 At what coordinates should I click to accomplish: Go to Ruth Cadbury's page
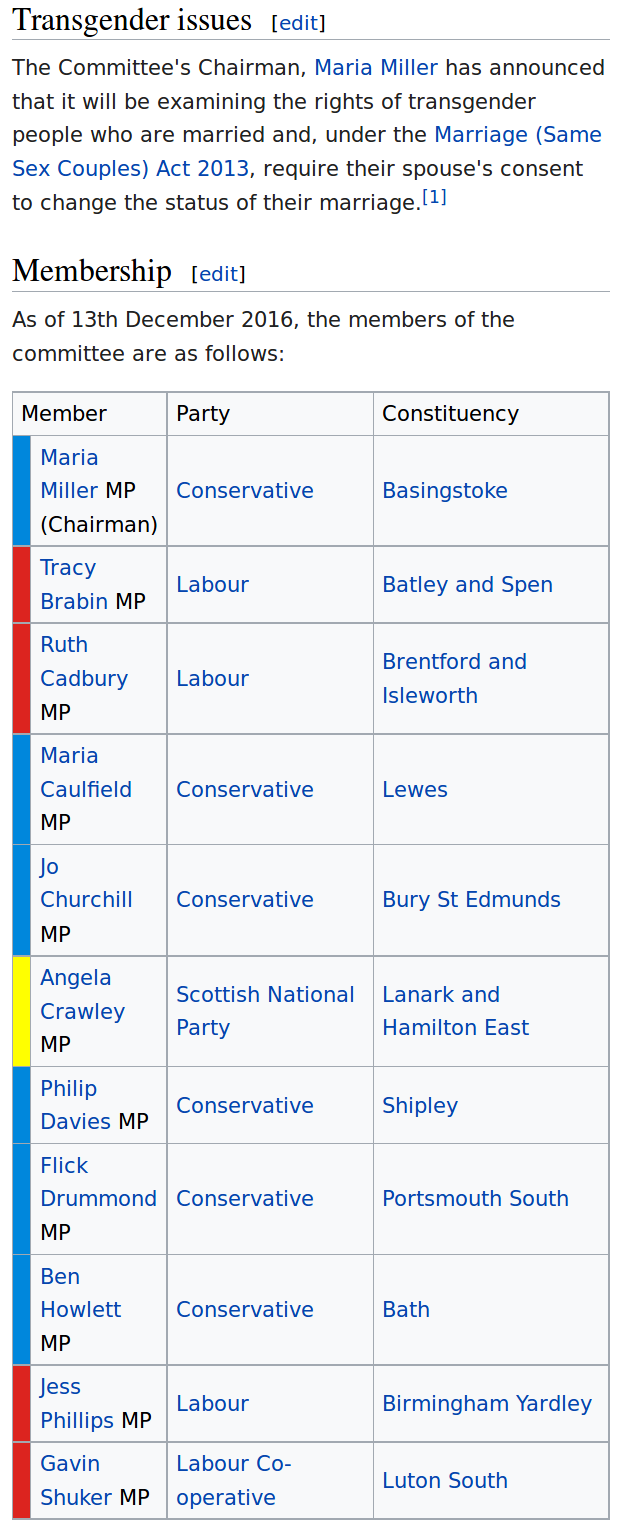[83, 662]
